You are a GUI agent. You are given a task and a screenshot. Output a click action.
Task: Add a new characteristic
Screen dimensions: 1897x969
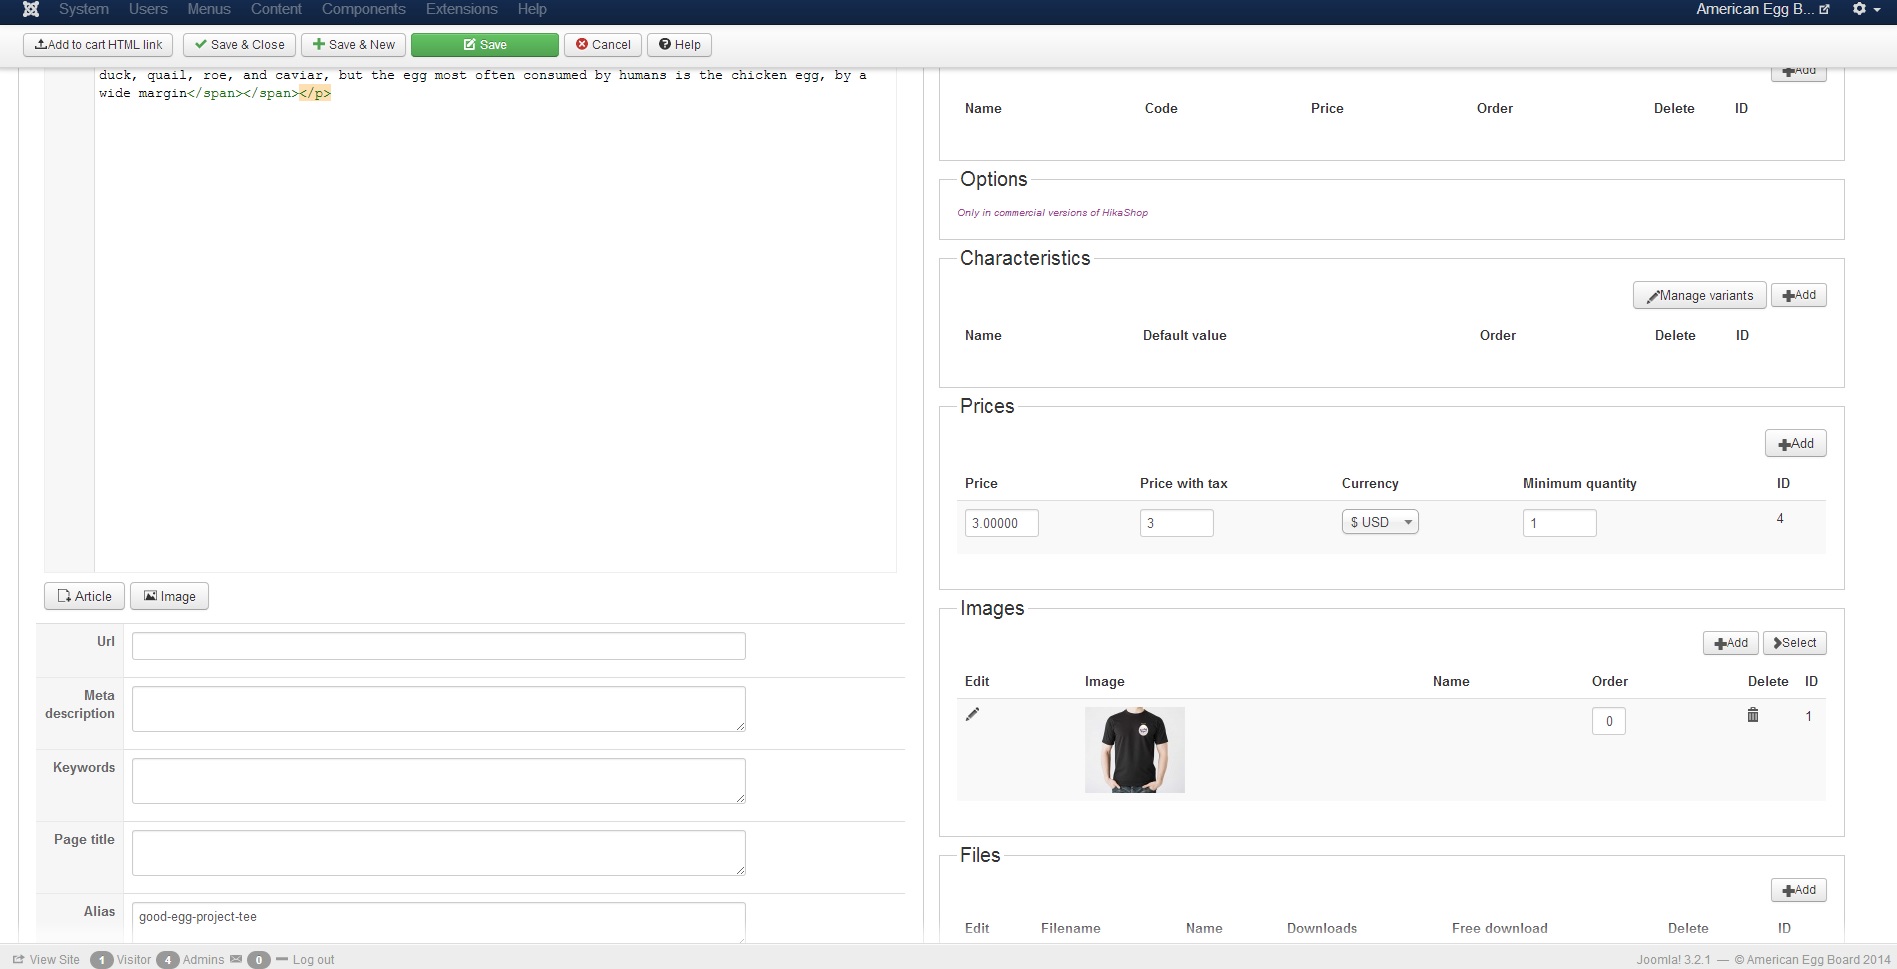click(1799, 295)
